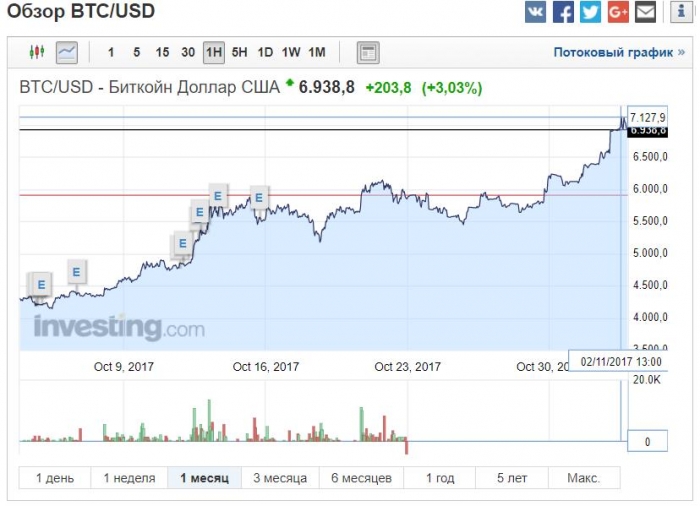This screenshot has height=506, width=700.
Task: Set interval to 5H
Action: click(239, 52)
